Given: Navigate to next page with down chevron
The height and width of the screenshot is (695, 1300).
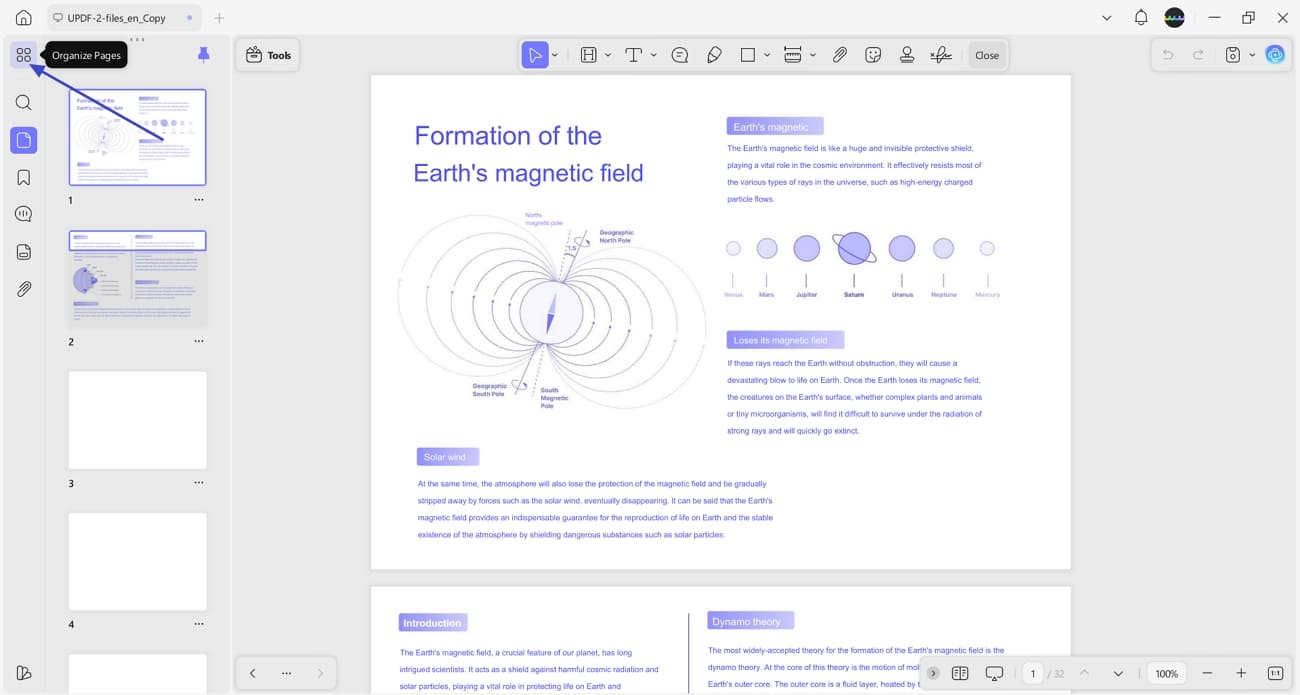Looking at the screenshot, I should [x=1119, y=673].
